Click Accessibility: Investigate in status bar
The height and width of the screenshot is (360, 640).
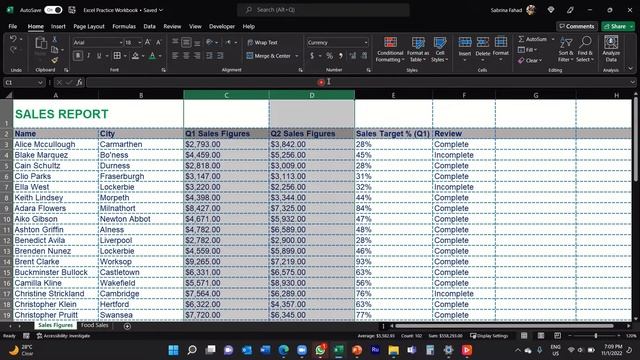(x=63, y=336)
